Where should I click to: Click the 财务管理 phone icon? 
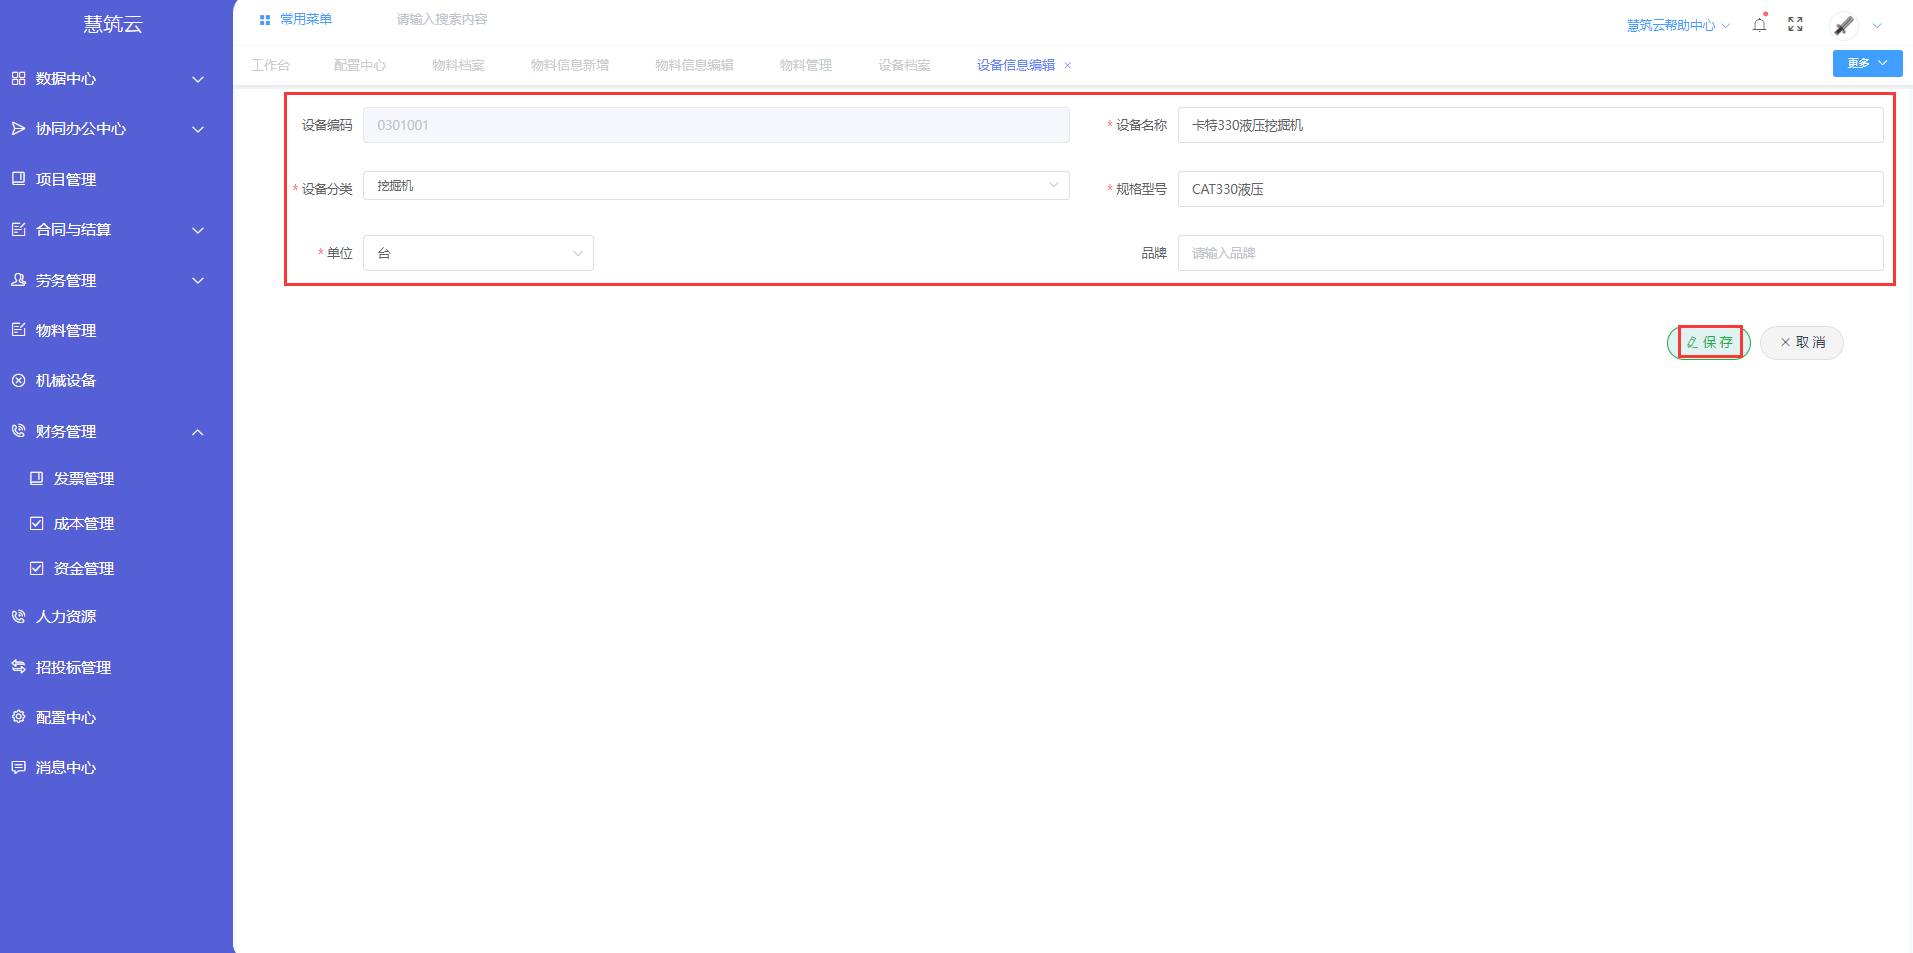point(18,431)
